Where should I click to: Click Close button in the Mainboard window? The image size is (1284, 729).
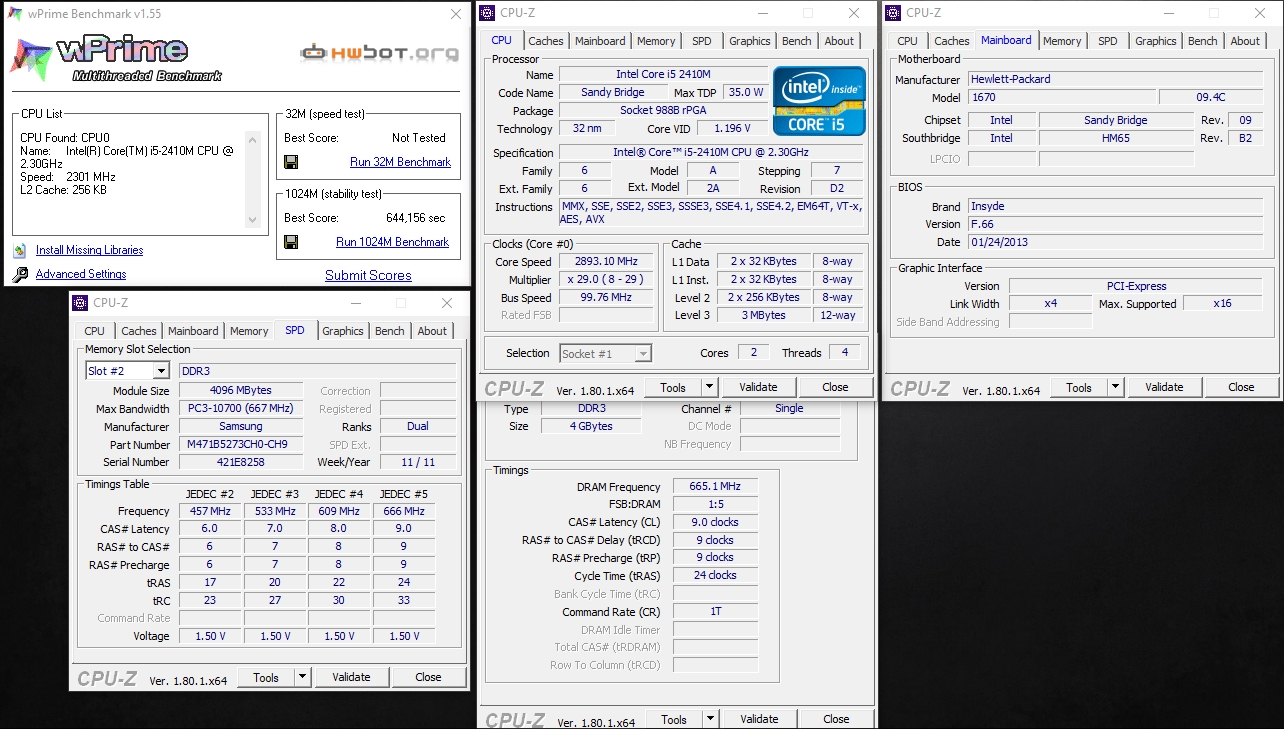click(x=1241, y=387)
